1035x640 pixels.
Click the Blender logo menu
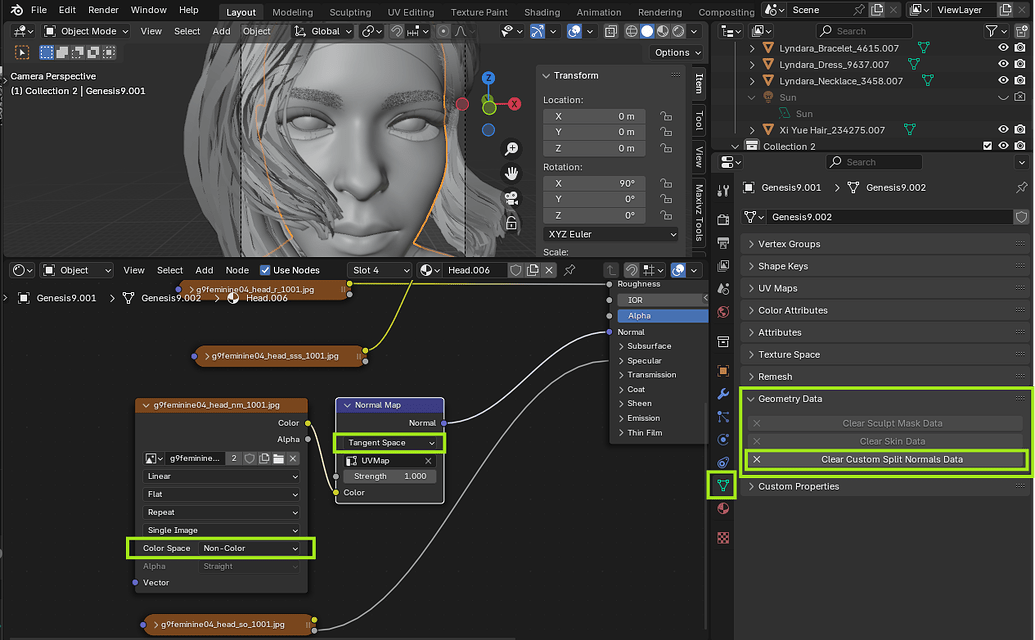17,10
